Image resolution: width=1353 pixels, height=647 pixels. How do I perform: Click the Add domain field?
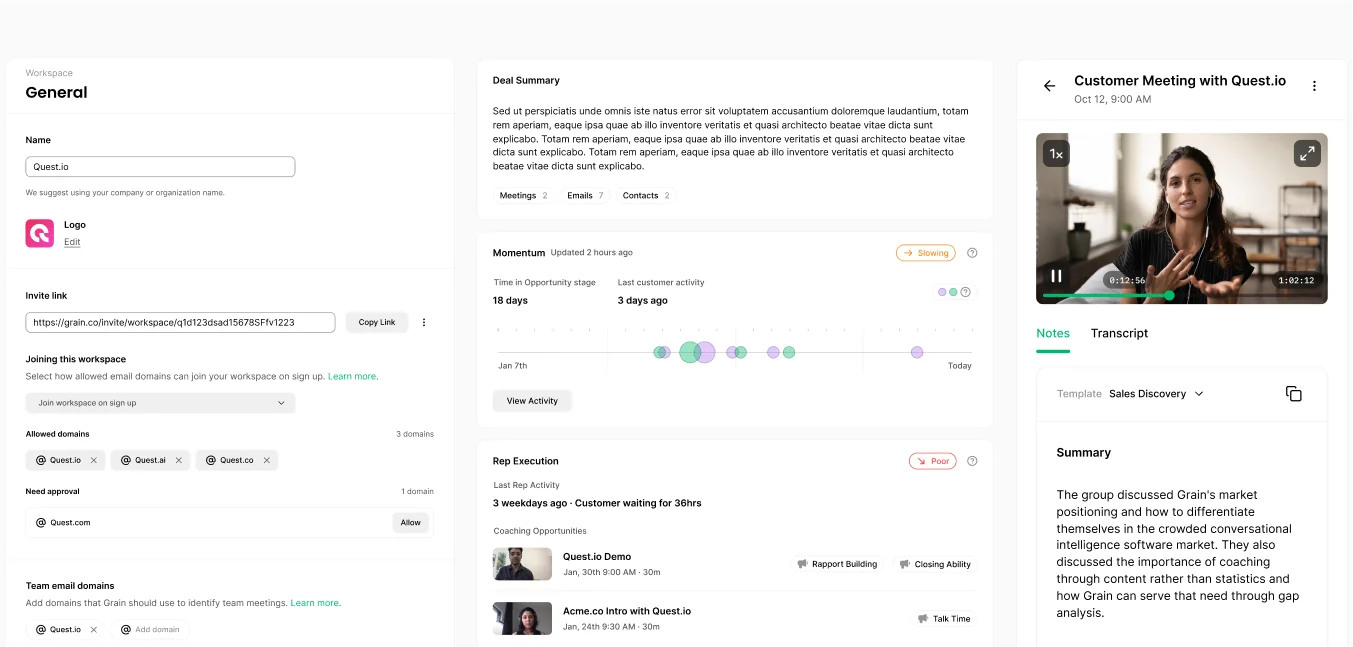click(151, 630)
